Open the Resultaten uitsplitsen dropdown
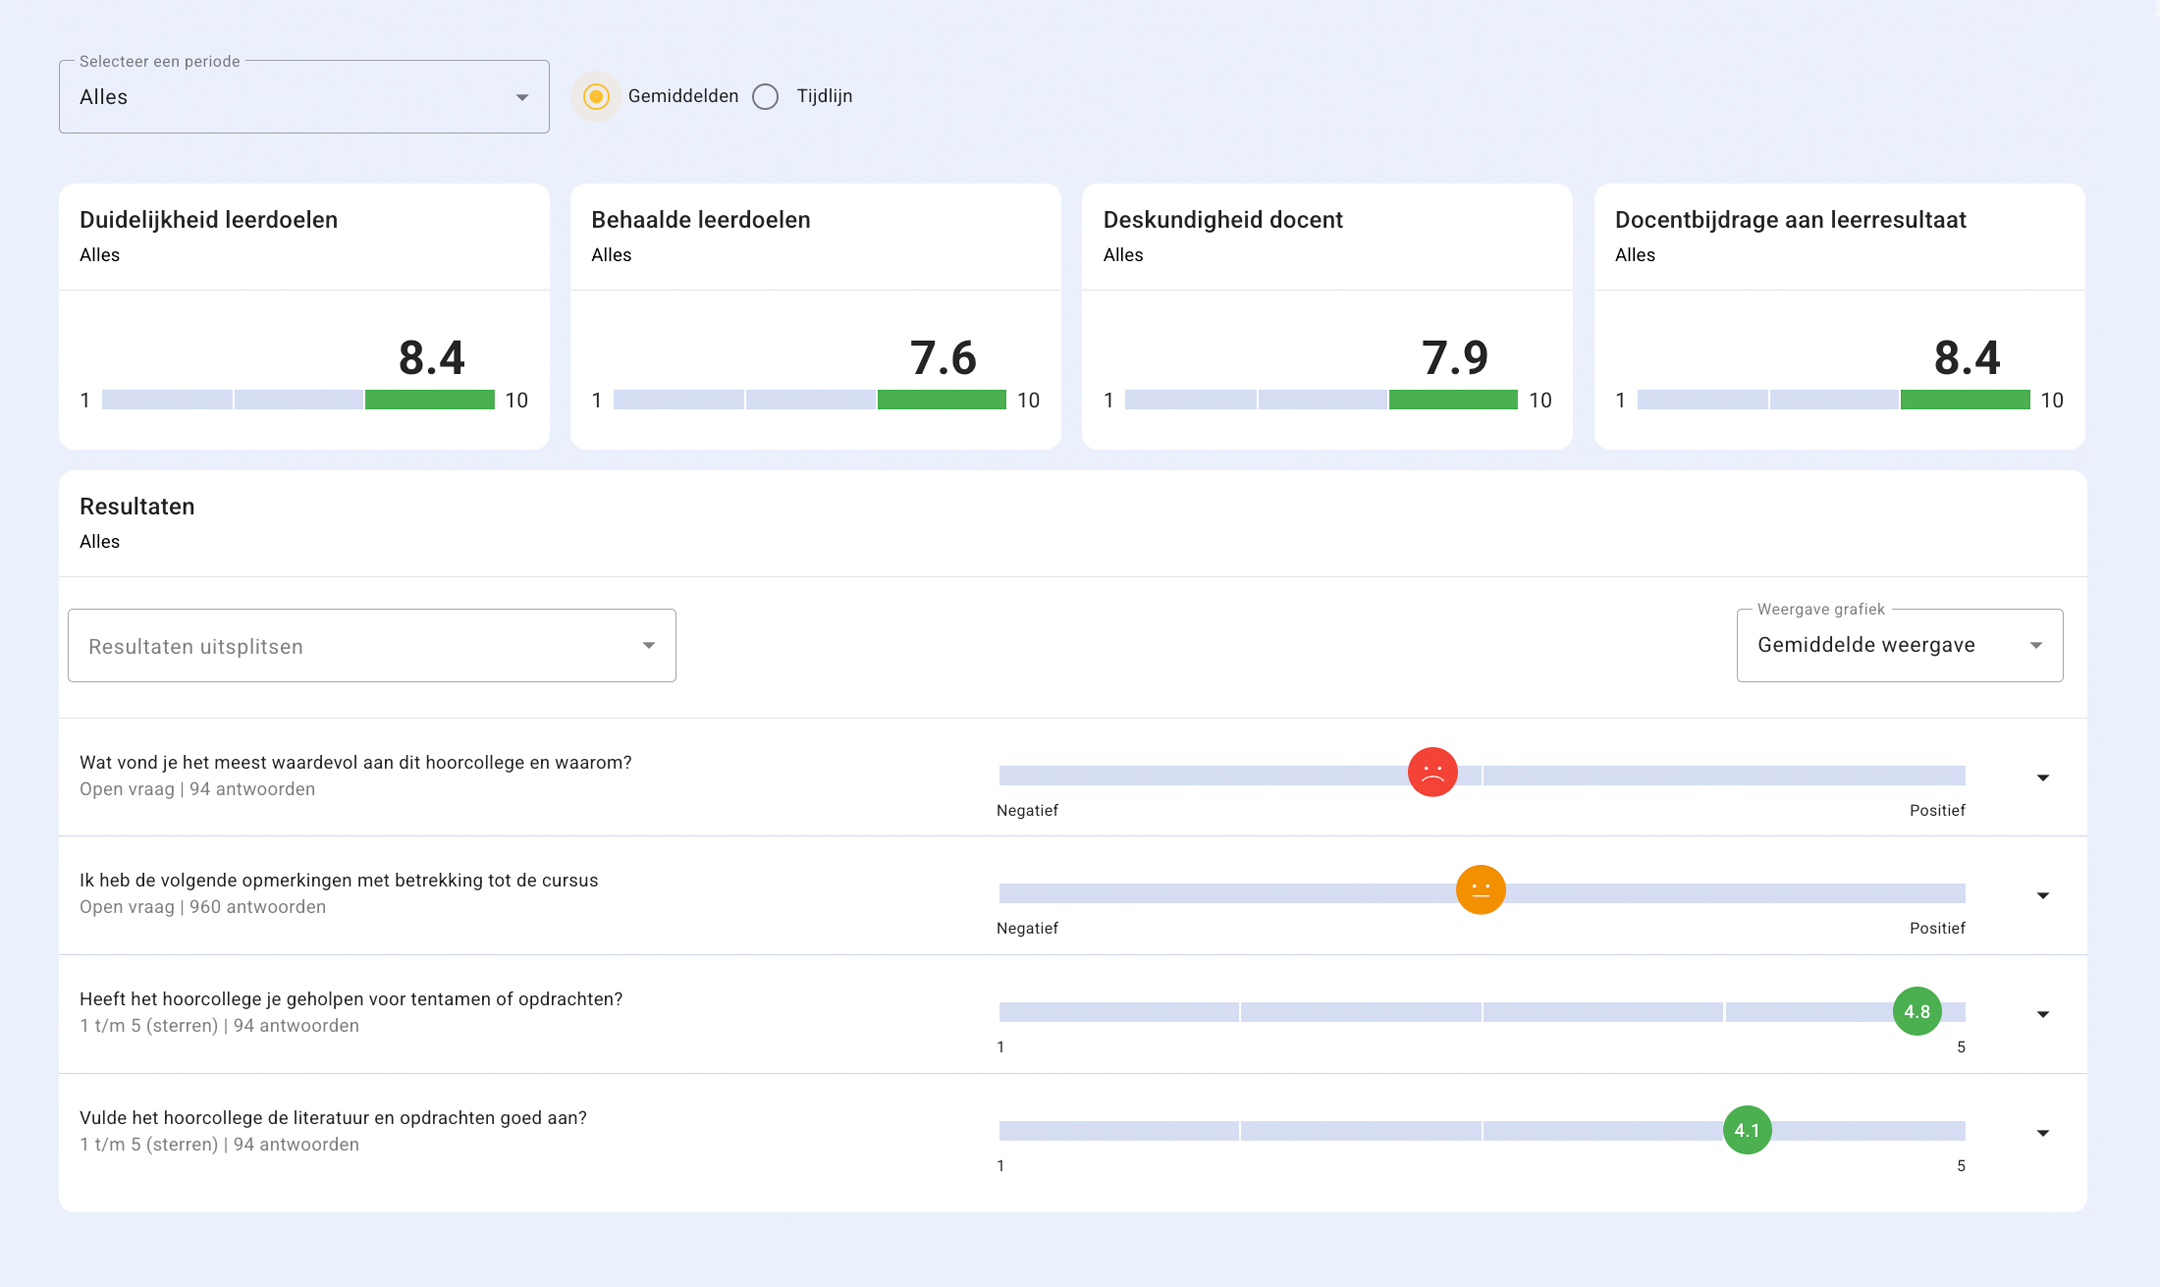The width and height of the screenshot is (2160, 1287). (371, 646)
